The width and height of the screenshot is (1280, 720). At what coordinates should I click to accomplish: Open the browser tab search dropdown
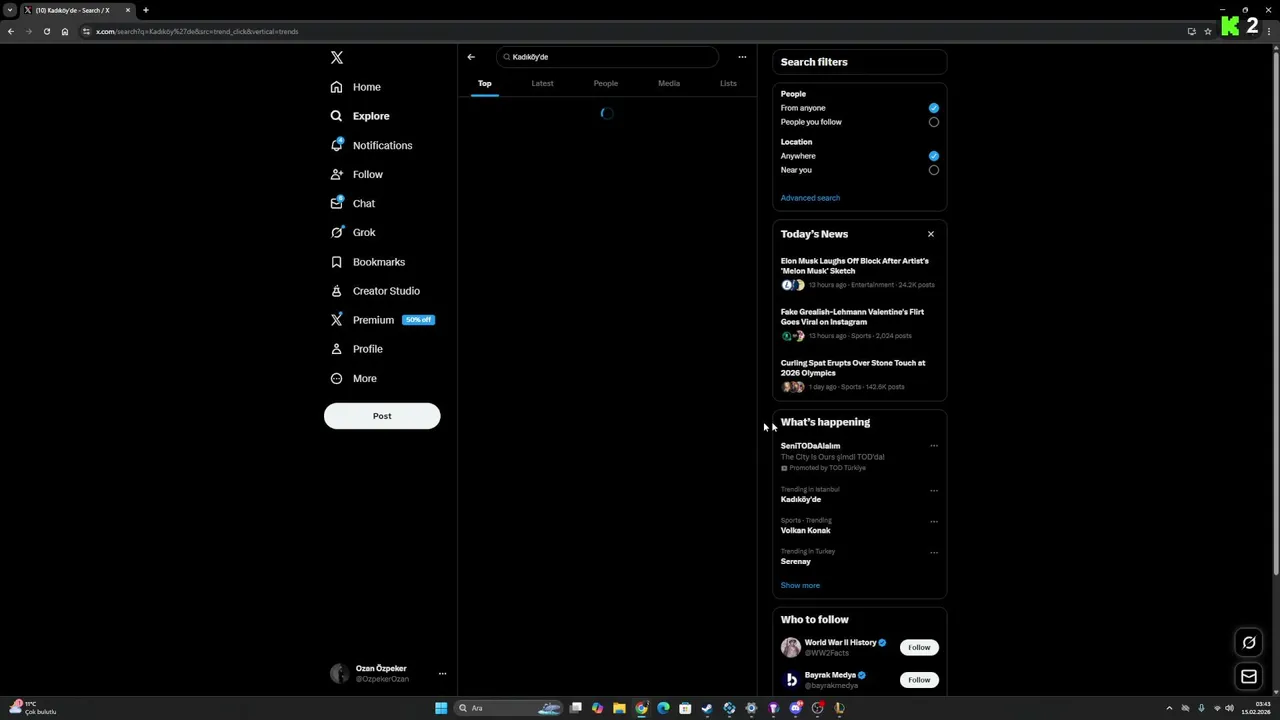point(10,10)
